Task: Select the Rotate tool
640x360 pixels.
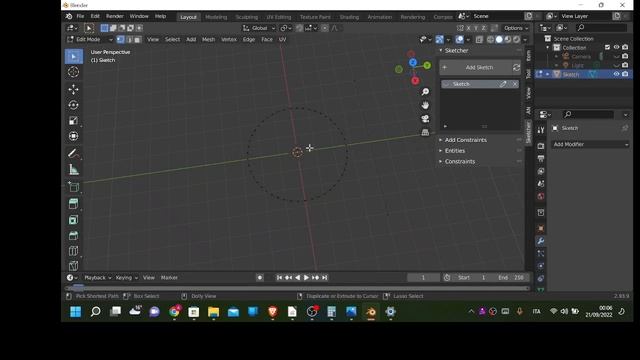Action: 73,105
